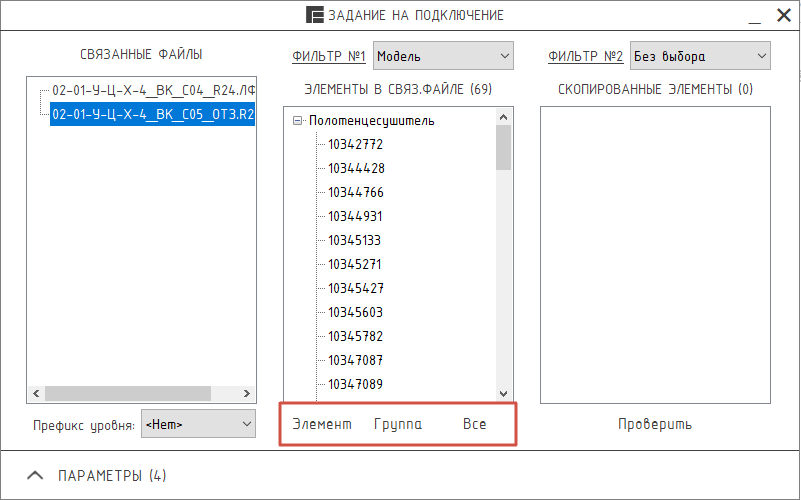Select element 10344931 in the tree
The image size is (801, 500).
coord(355,217)
